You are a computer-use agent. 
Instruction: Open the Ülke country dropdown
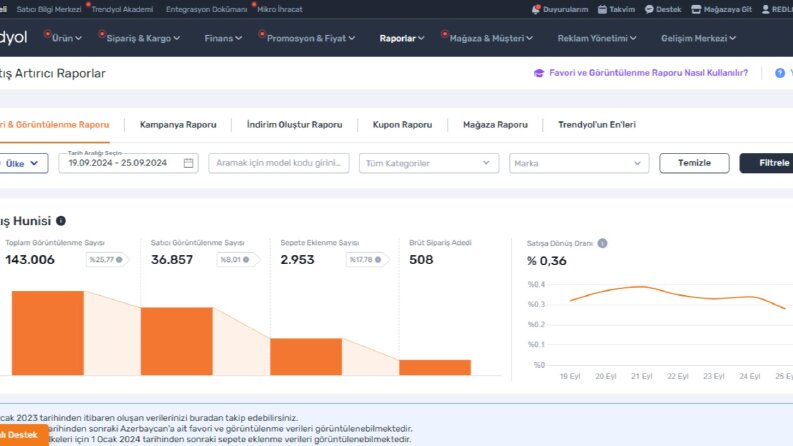tap(22, 163)
